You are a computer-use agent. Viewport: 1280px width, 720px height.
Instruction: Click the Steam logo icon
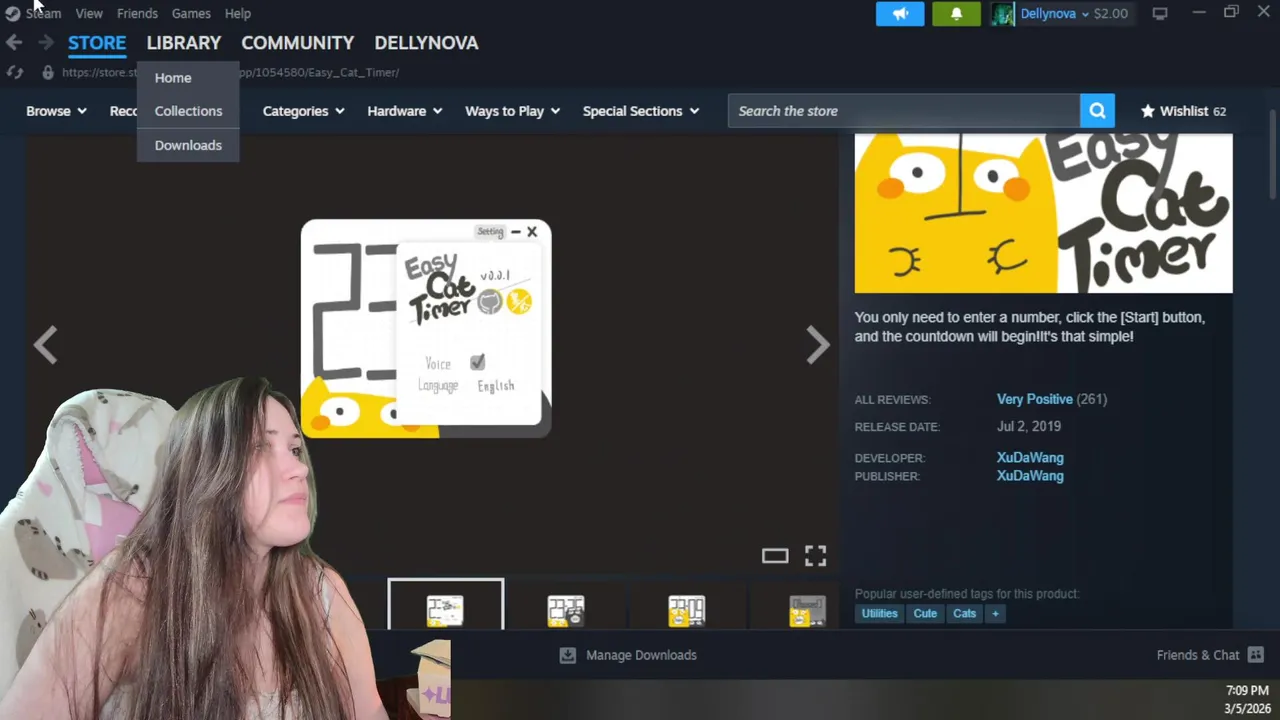[13, 14]
